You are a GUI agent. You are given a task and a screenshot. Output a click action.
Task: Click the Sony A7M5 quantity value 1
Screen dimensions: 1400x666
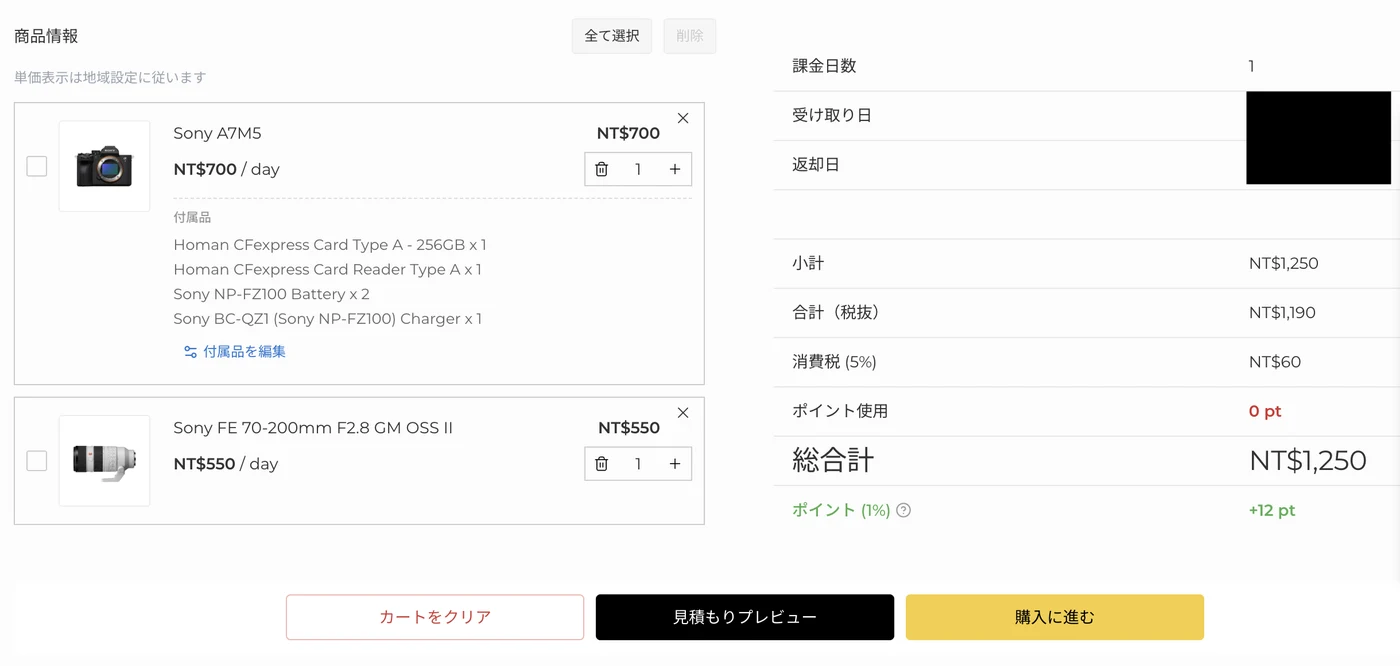(x=638, y=169)
